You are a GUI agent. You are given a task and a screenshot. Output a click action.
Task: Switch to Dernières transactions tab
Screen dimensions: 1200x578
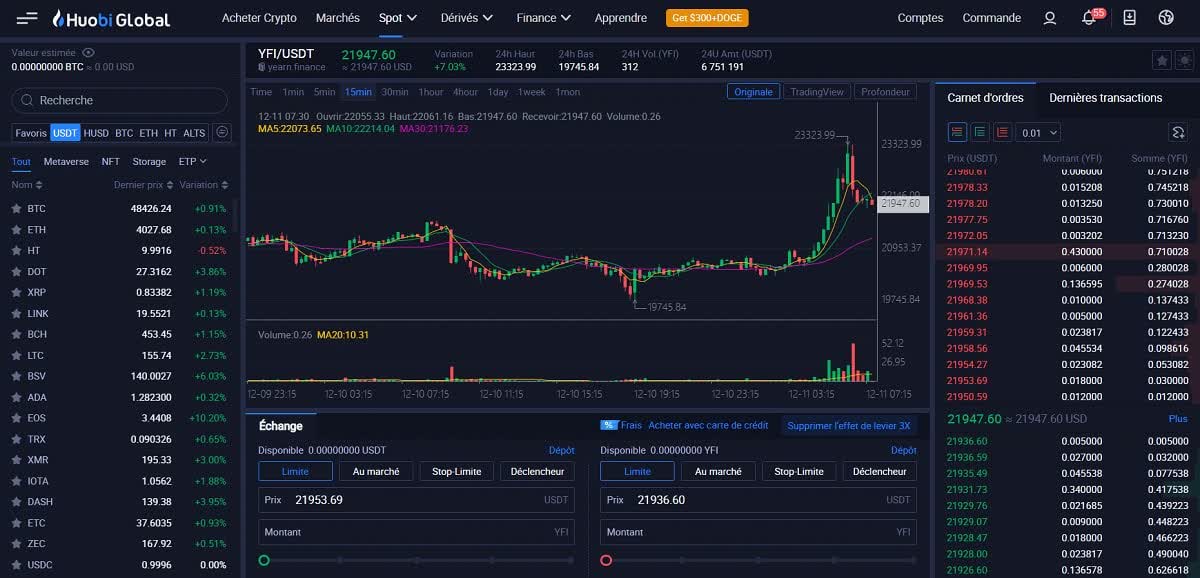[1105, 98]
